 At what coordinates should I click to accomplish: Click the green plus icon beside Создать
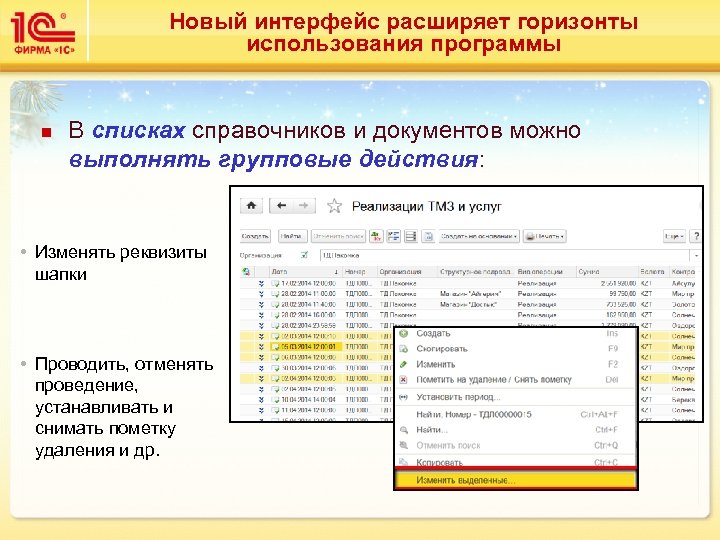[x=404, y=334]
